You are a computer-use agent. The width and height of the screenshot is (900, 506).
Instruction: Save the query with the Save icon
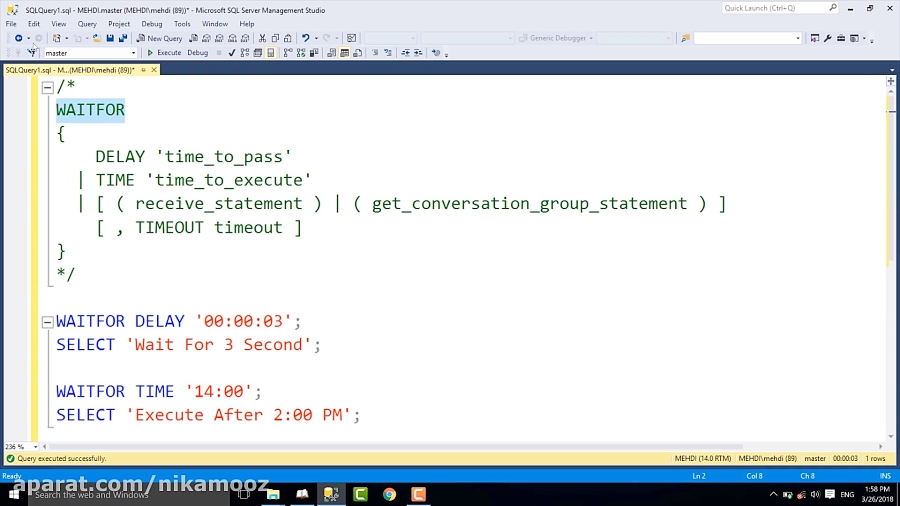(x=110, y=38)
